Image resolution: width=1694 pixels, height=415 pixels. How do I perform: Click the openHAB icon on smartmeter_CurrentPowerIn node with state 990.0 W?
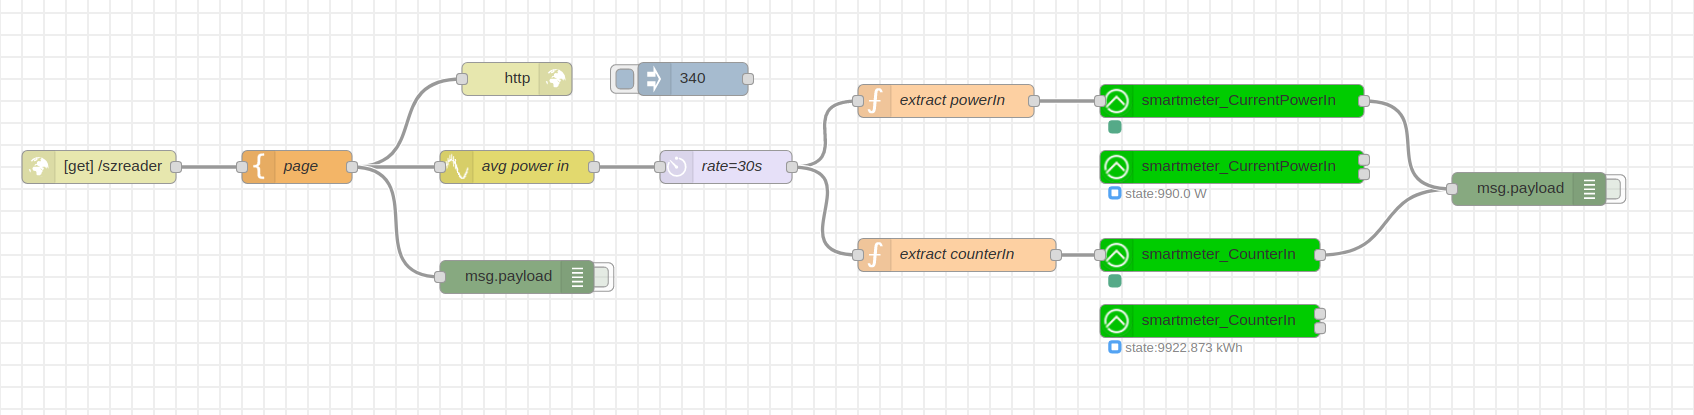1117,167
